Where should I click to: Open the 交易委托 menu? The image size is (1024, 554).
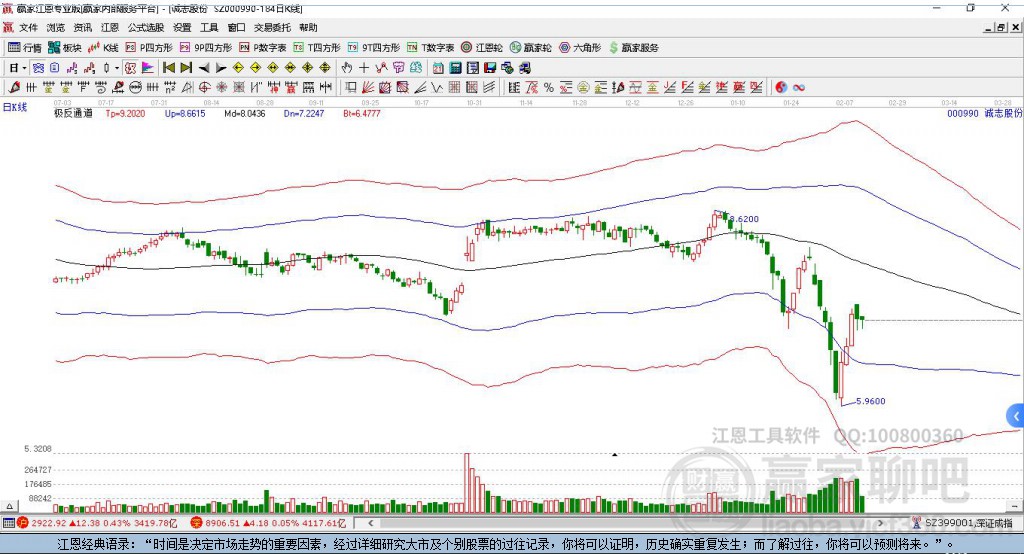[272, 27]
